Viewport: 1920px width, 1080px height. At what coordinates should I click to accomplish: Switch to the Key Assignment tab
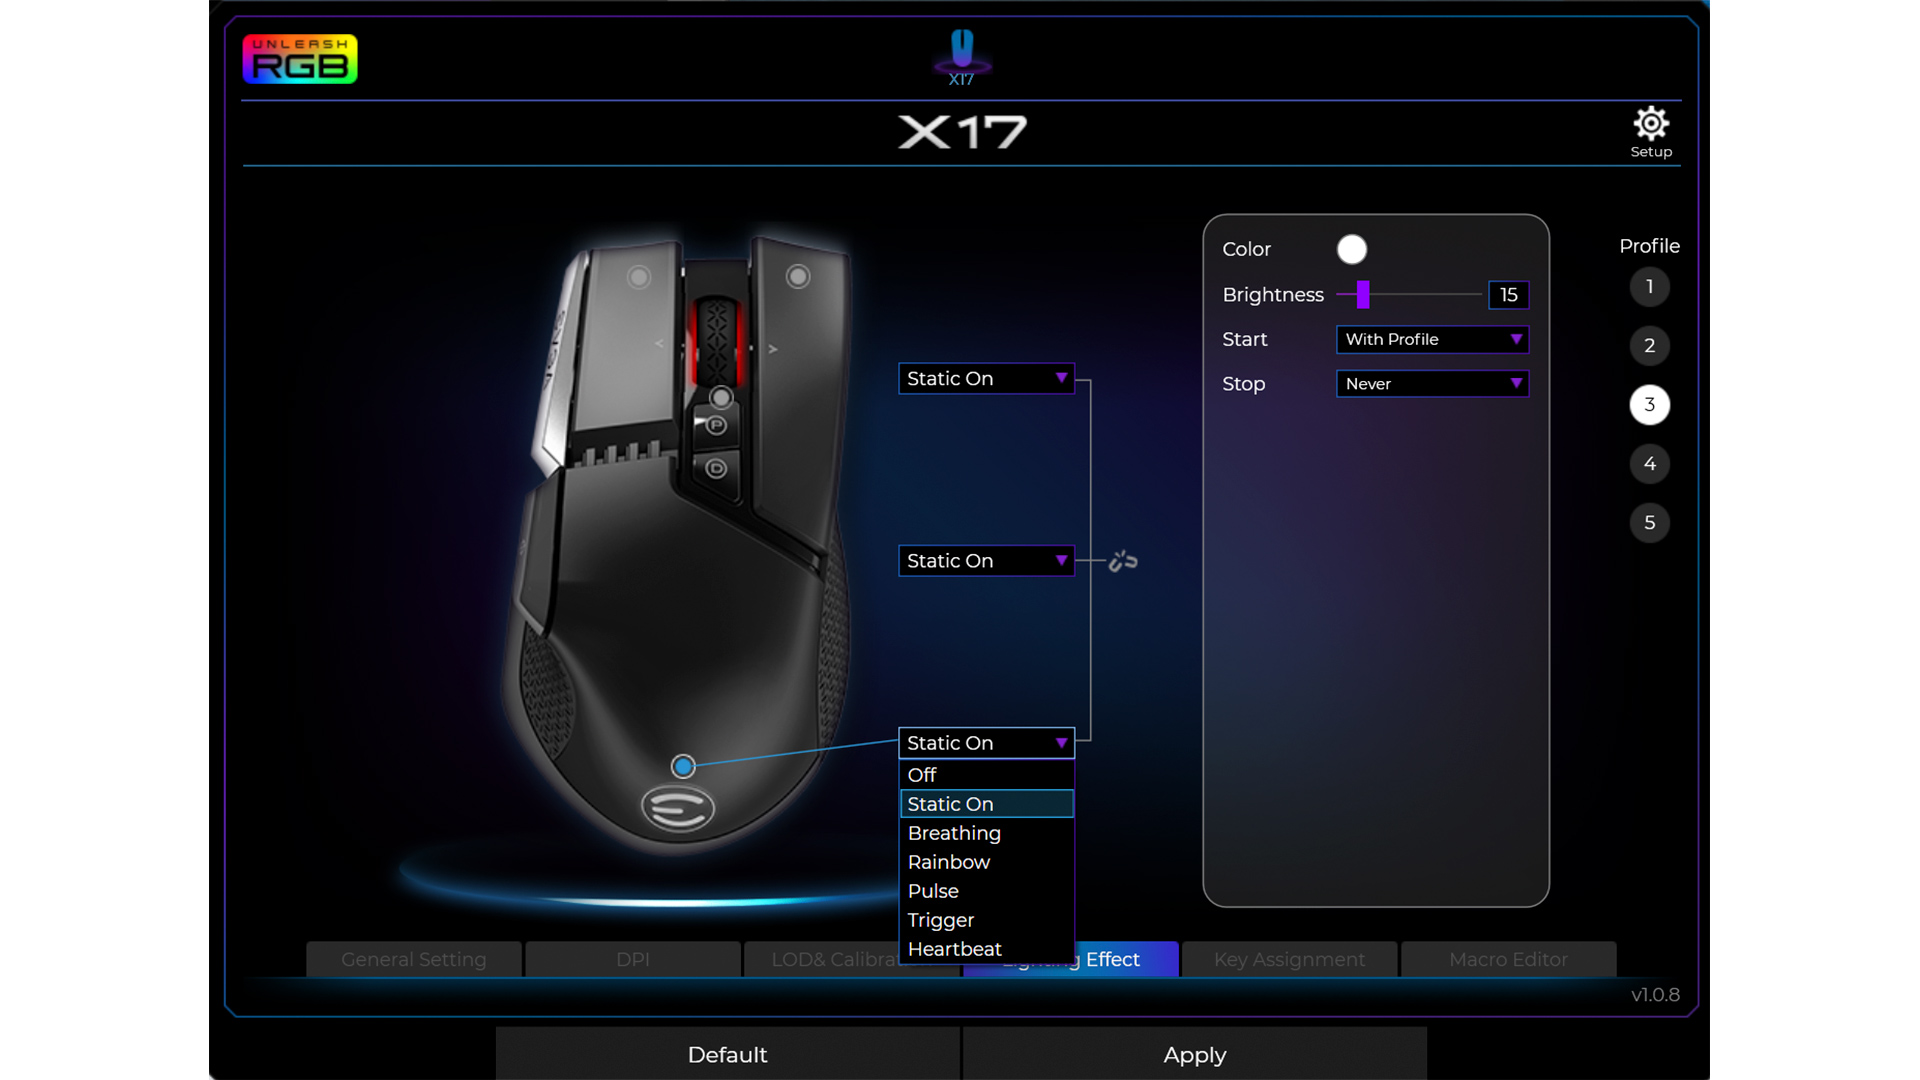tap(1288, 959)
